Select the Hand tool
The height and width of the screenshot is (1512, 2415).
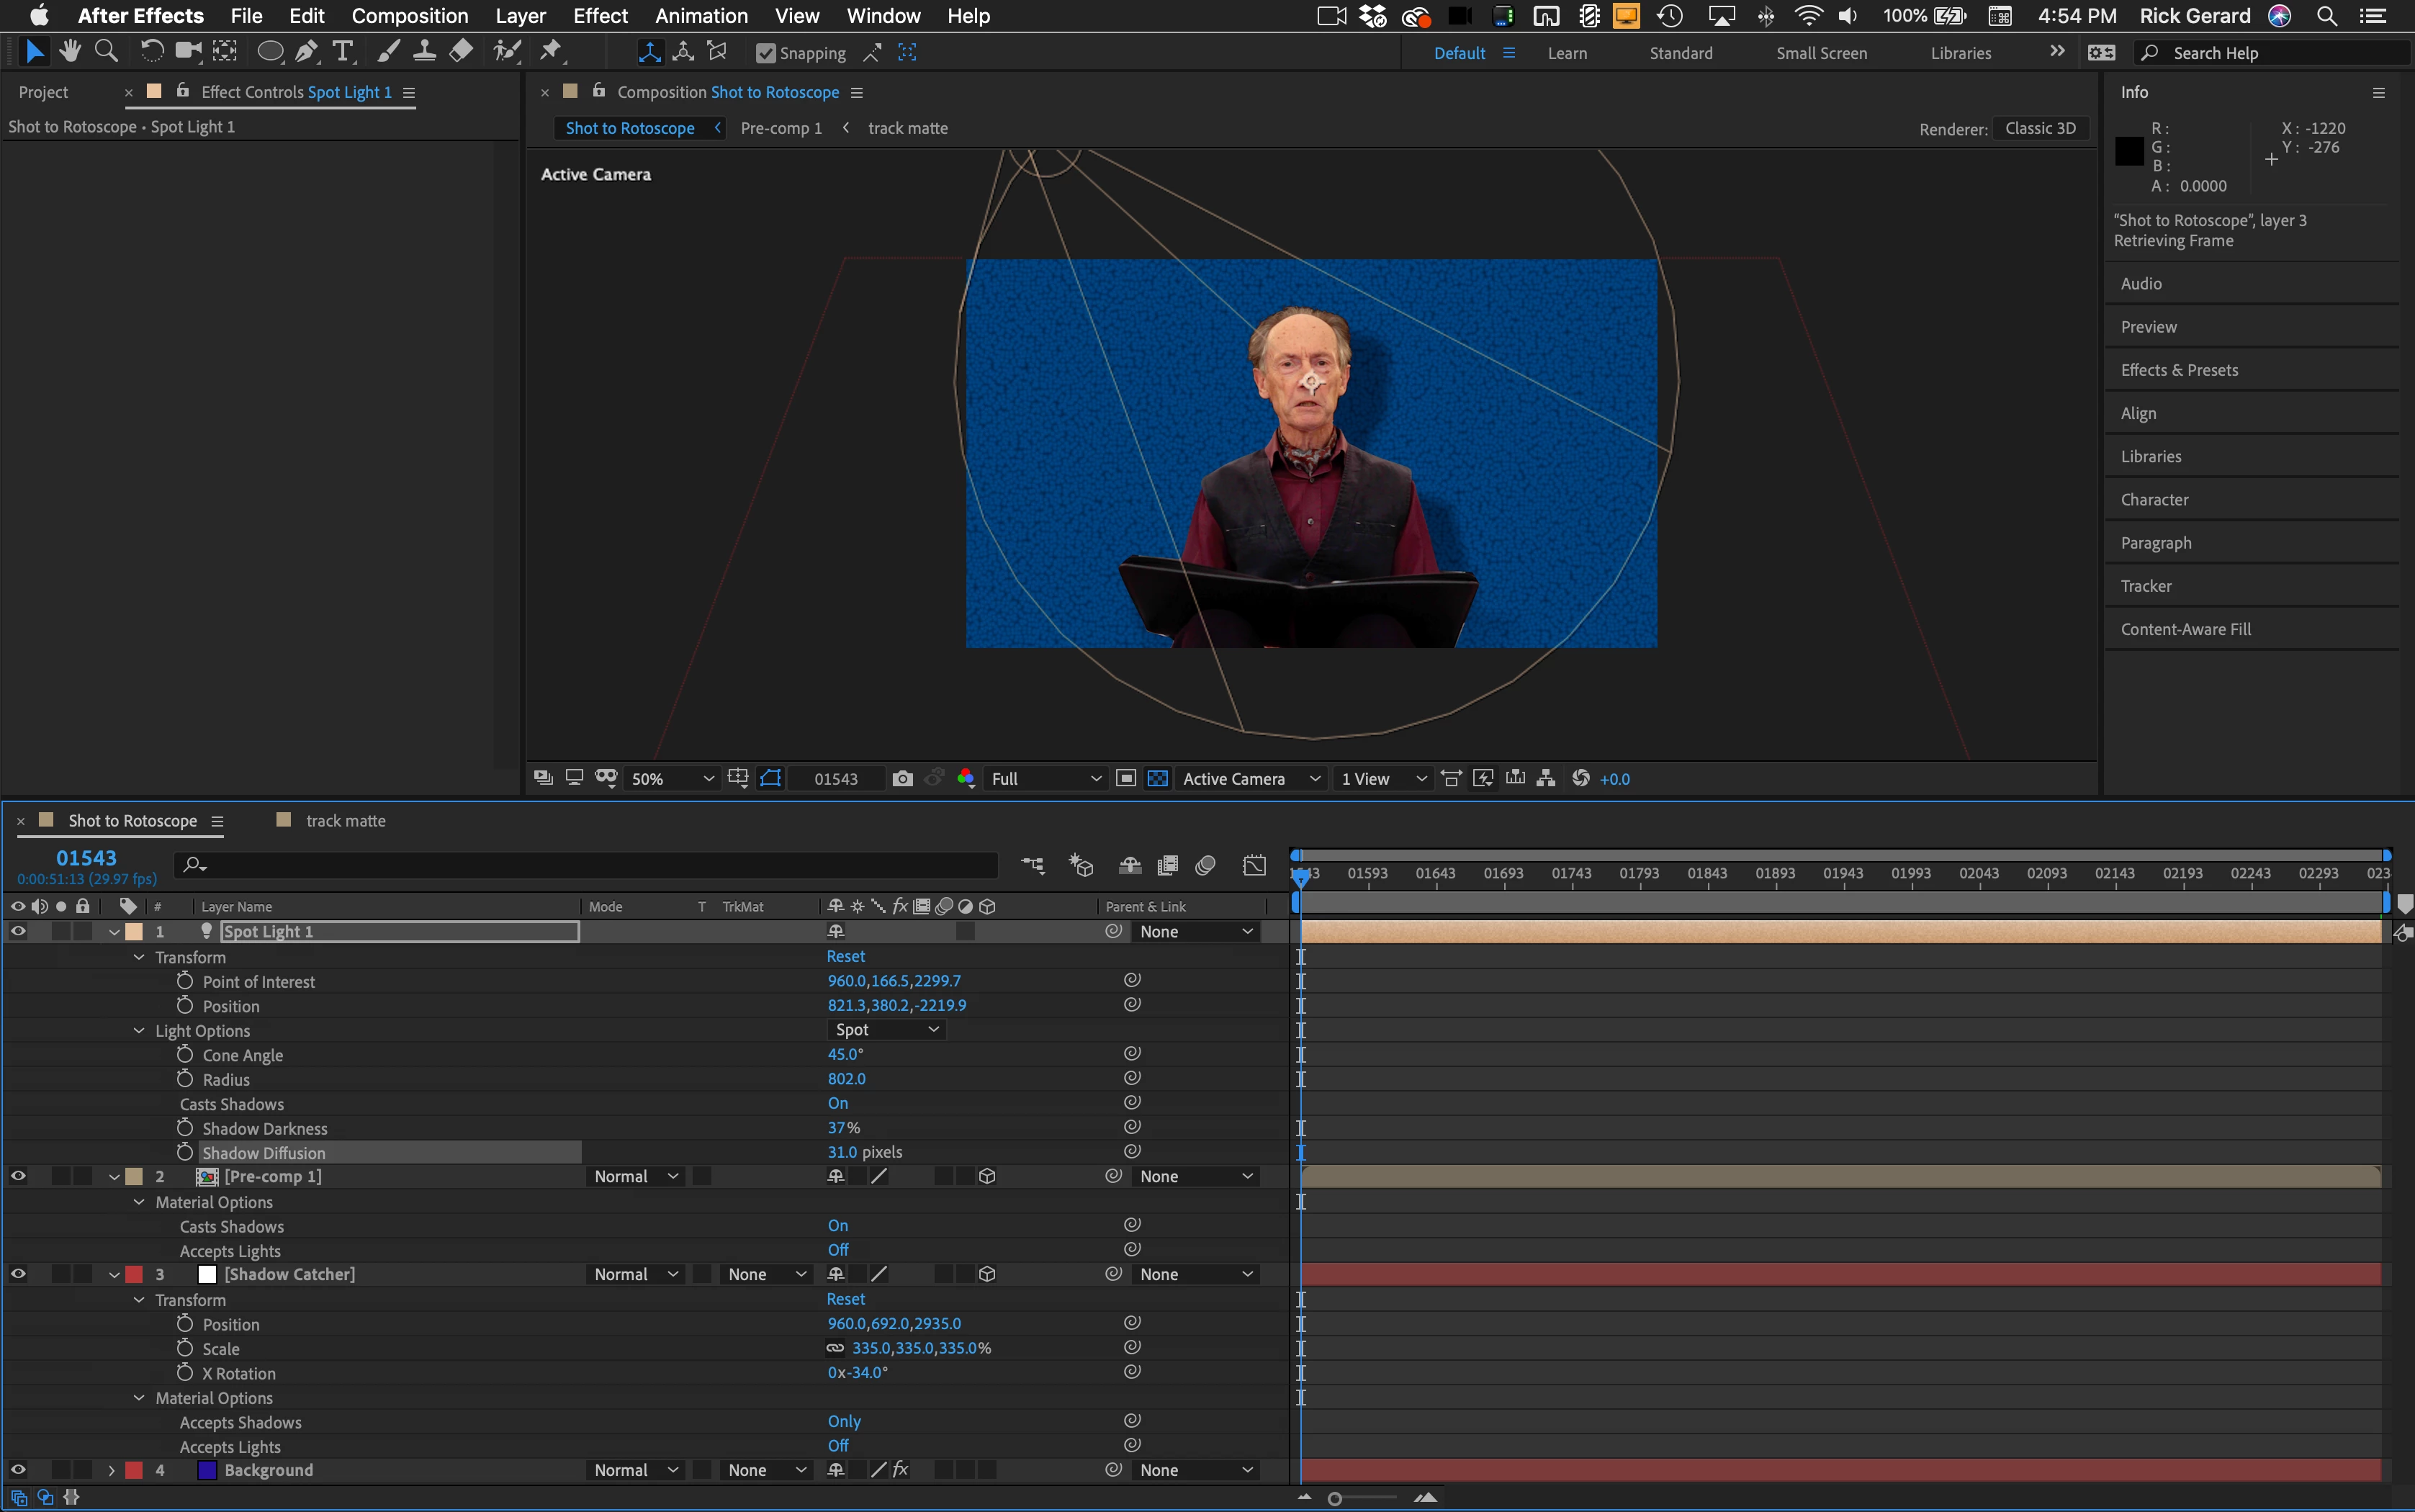click(x=69, y=52)
